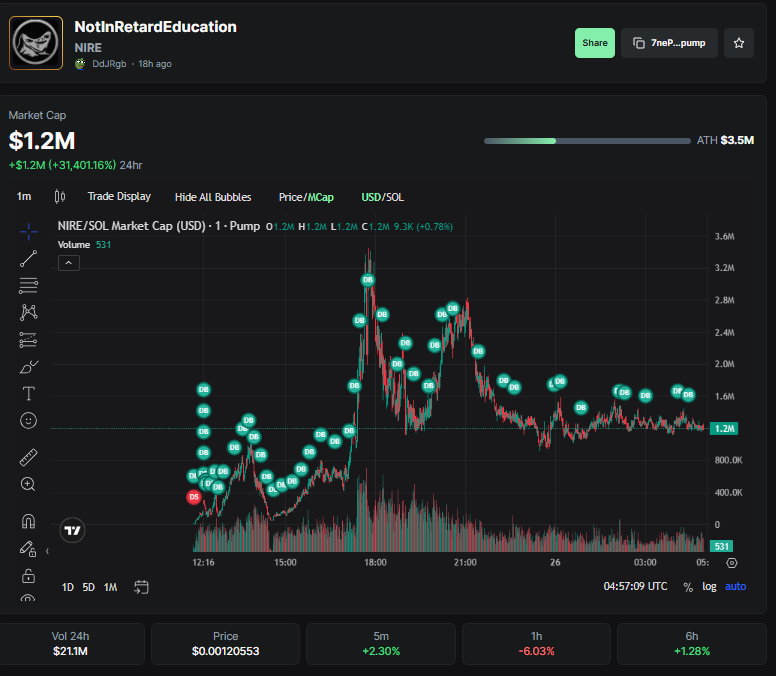
Task: Toggle Trade Display
Action: pyautogui.click(x=119, y=196)
